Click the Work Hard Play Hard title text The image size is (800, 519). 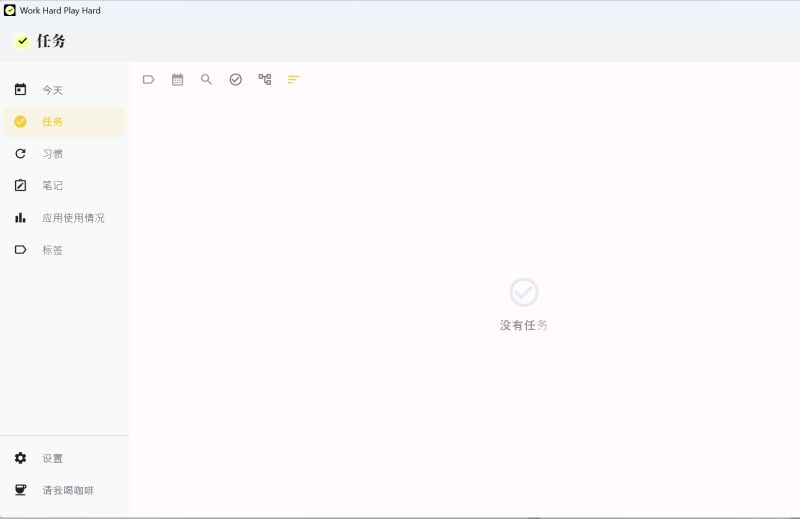click(60, 10)
